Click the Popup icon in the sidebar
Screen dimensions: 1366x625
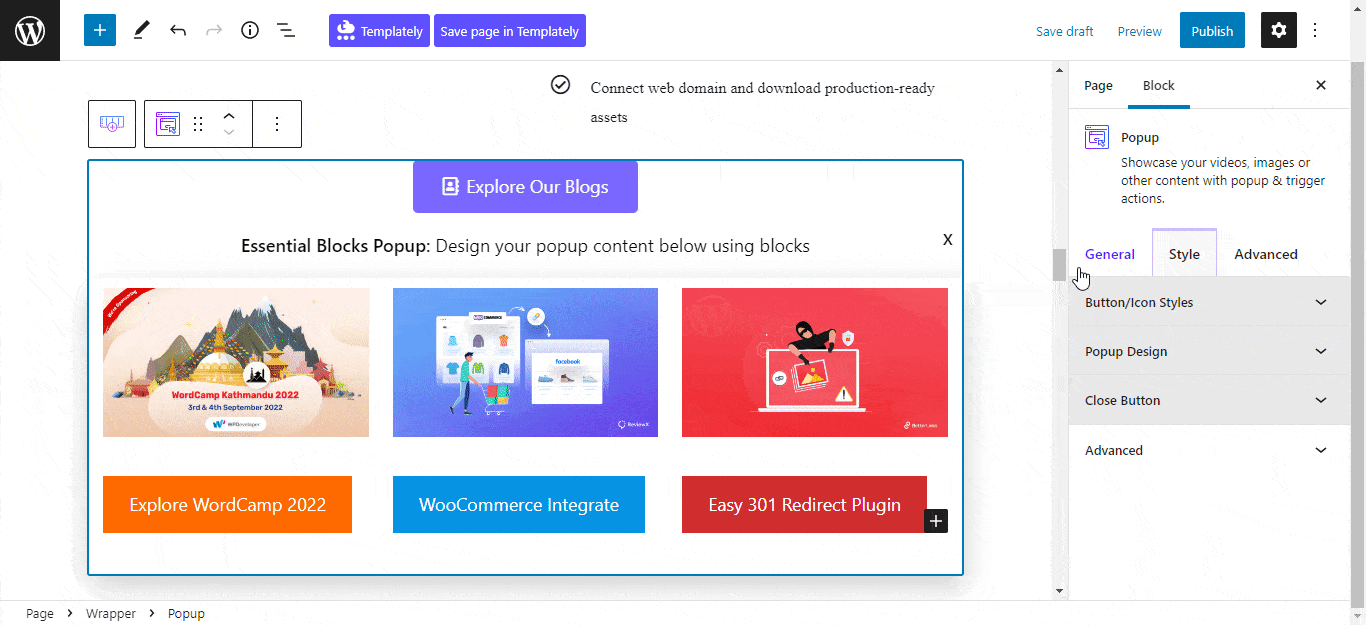1097,138
